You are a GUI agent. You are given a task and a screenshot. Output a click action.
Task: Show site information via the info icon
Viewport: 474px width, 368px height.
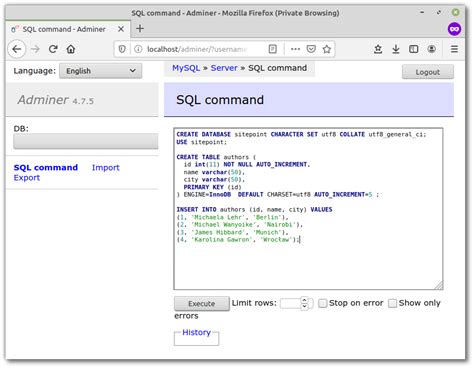click(x=138, y=49)
